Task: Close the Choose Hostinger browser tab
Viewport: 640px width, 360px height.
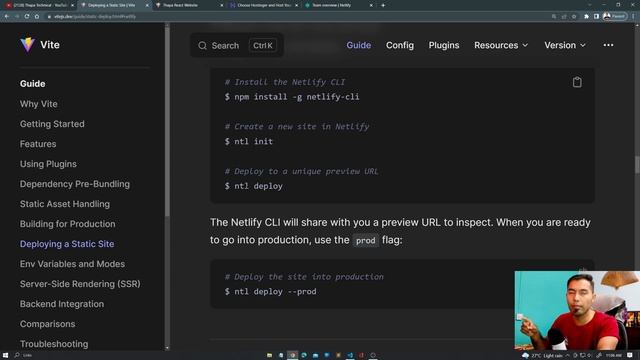Action: coord(296,5)
